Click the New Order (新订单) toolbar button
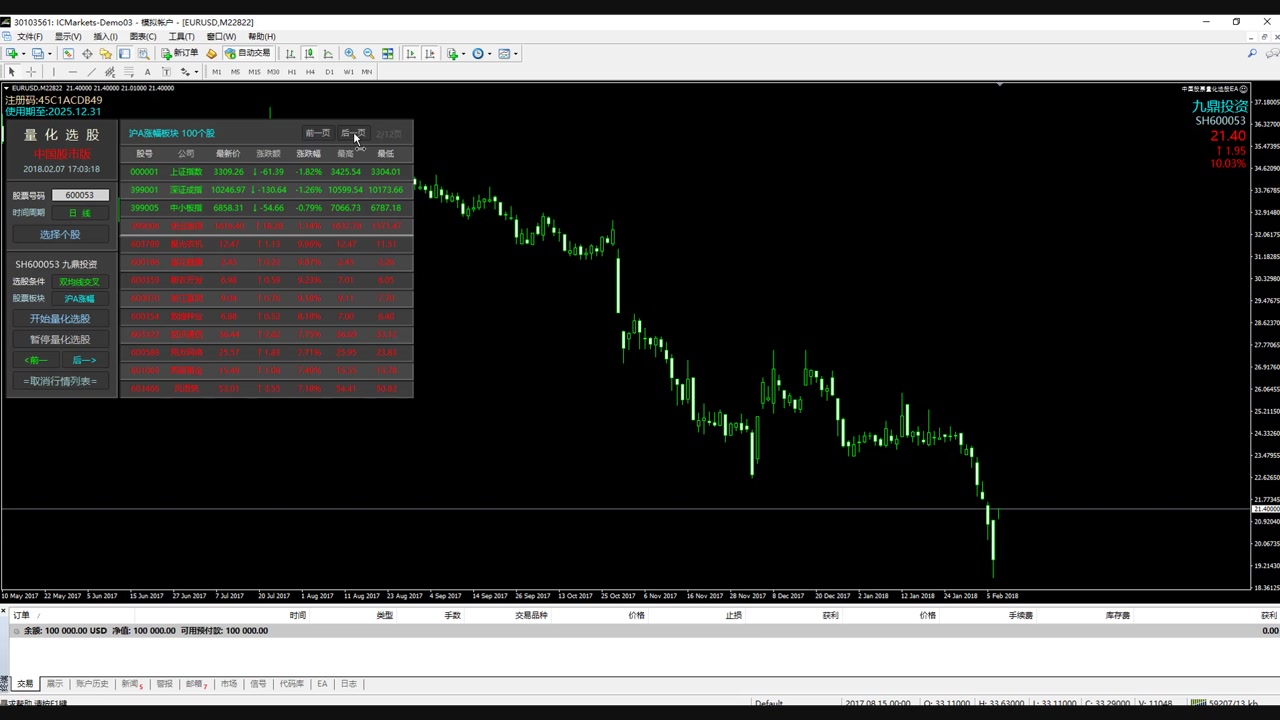Viewport: 1280px width, 720px height. tap(180, 53)
